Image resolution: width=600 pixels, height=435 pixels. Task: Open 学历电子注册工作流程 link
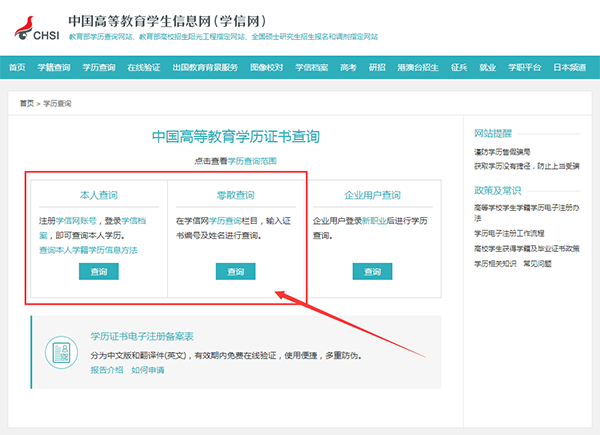pos(509,233)
